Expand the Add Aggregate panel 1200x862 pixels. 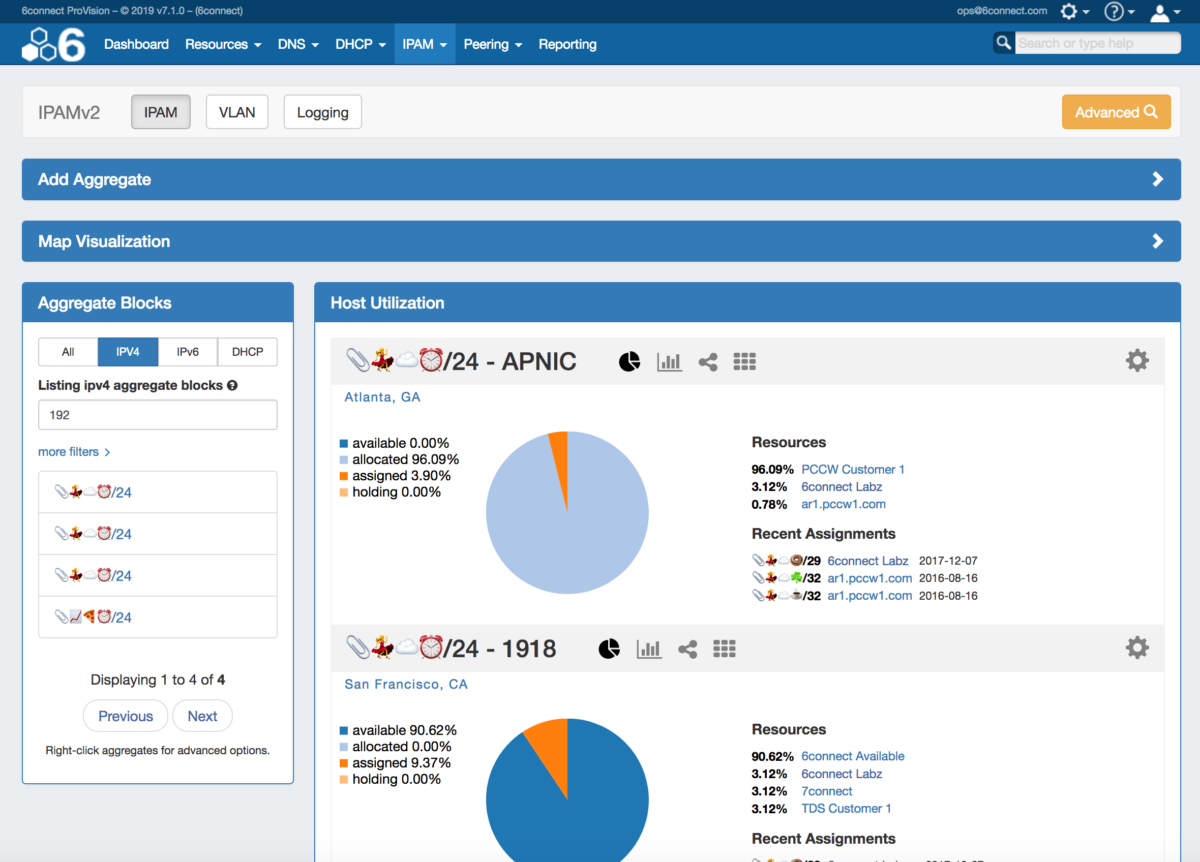tap(601, 179)
